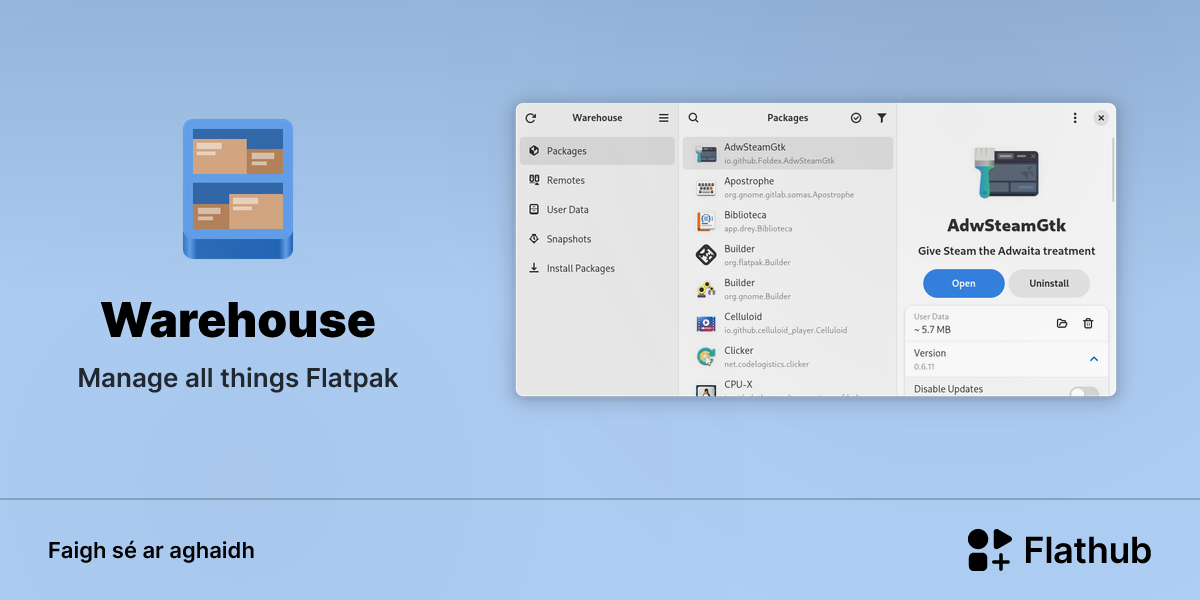The image size is (1200, 600).
Task: Click the refresh icon in Warehouse header
Action: pos(531,118)
